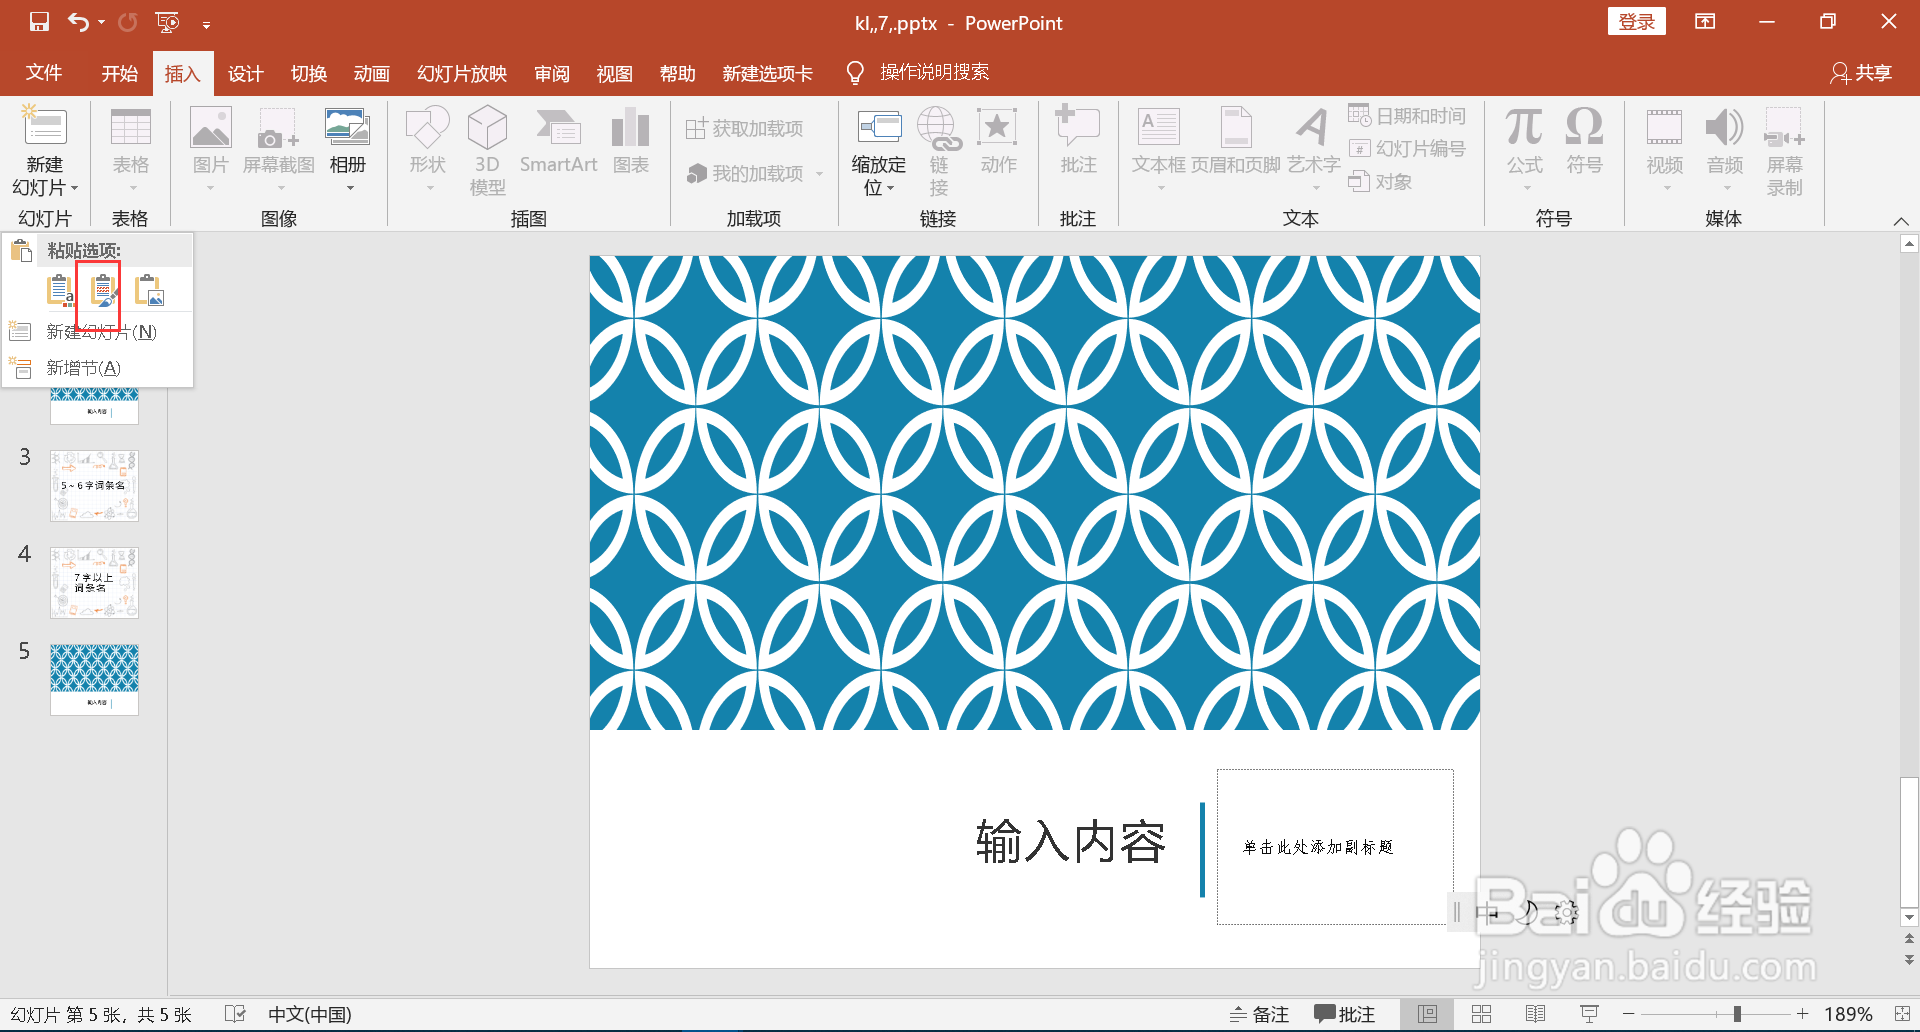Screen dimensions: 1920x1032
Task: Open the Slide Show (幻灯片放映) tab
Action: coord(462,73)
